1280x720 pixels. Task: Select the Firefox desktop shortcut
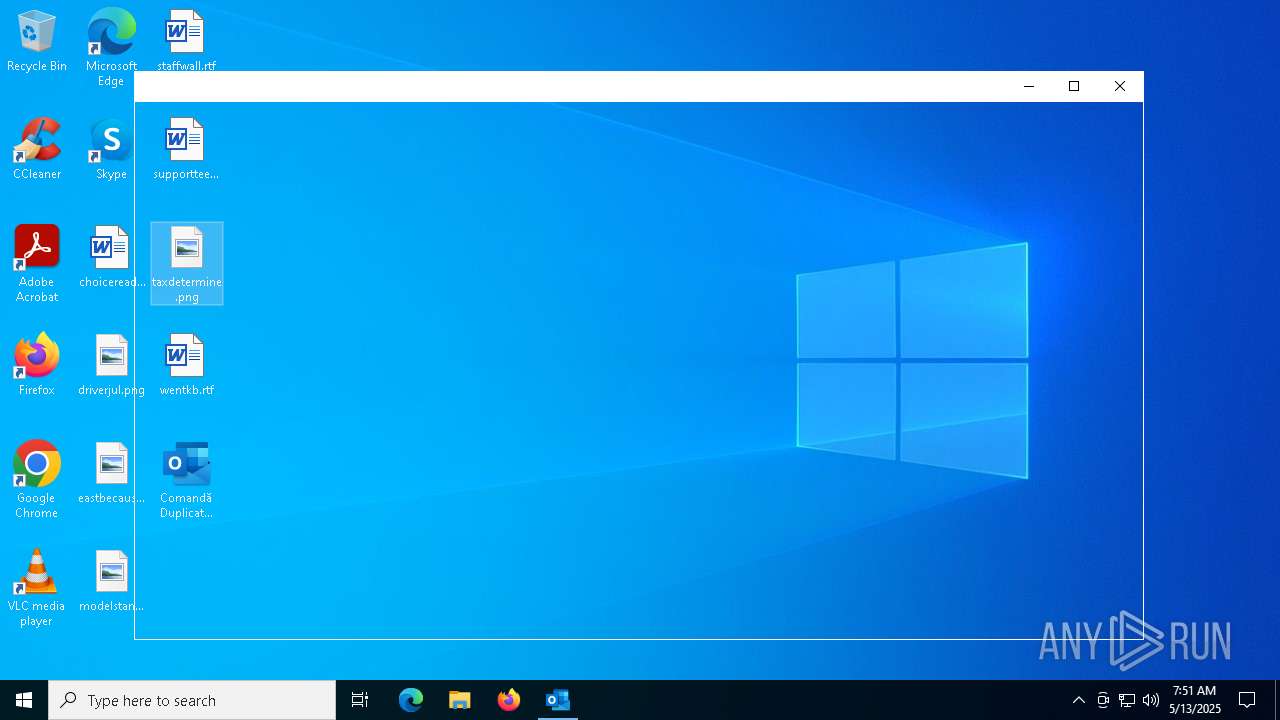tap(37, 366)
